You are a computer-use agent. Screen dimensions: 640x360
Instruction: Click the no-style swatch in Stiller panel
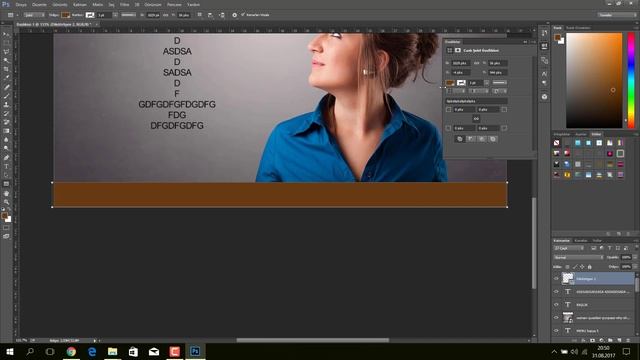tap(557, 143)
